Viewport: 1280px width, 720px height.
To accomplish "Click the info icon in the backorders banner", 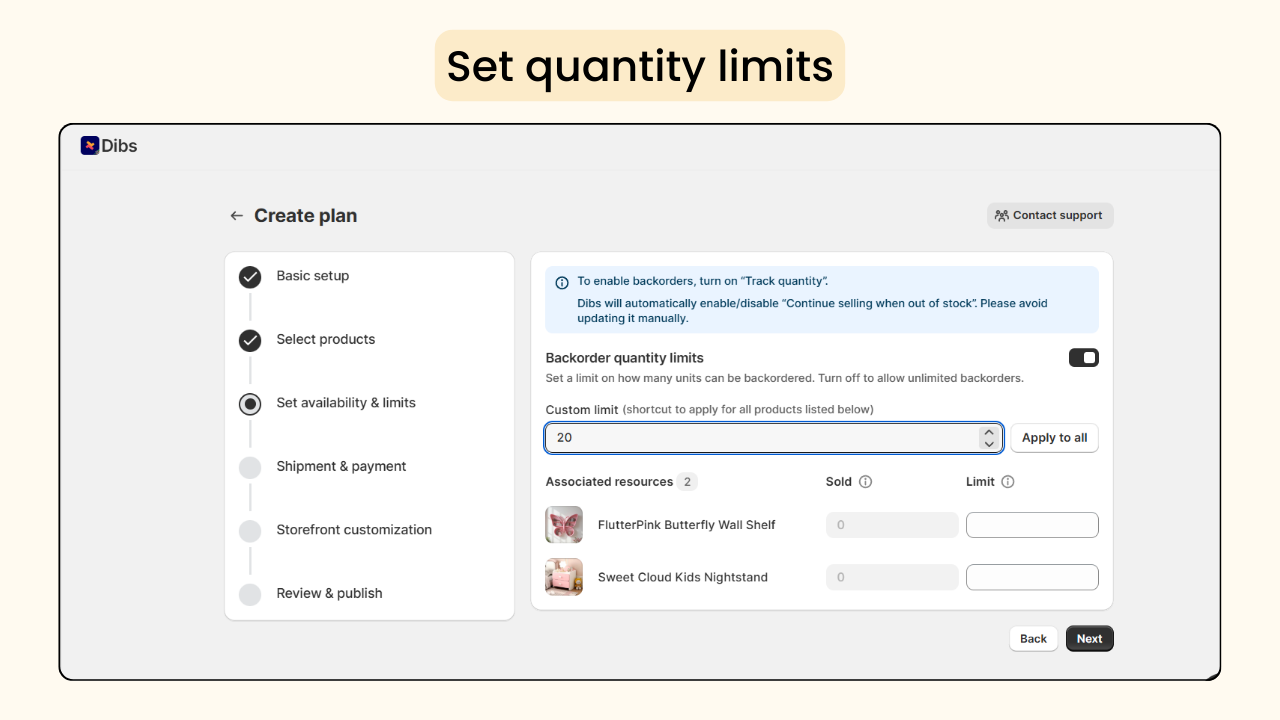I will click(559, 281).
